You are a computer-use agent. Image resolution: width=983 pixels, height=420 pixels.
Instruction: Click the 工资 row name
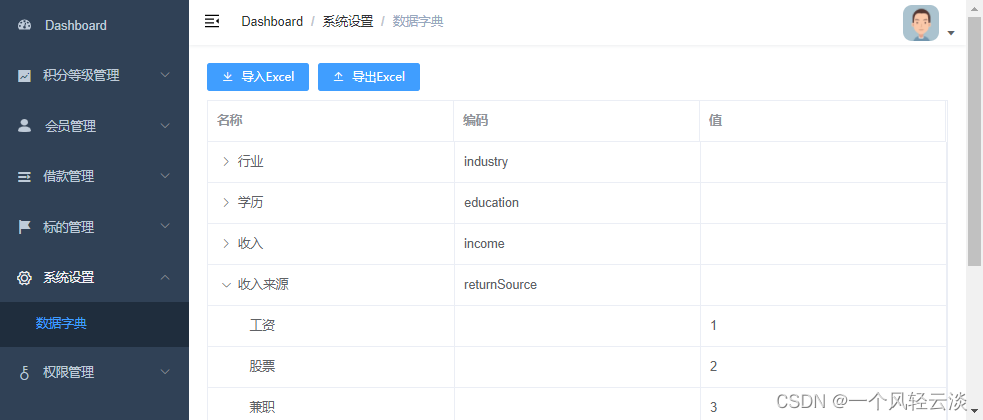click(262, 325)
